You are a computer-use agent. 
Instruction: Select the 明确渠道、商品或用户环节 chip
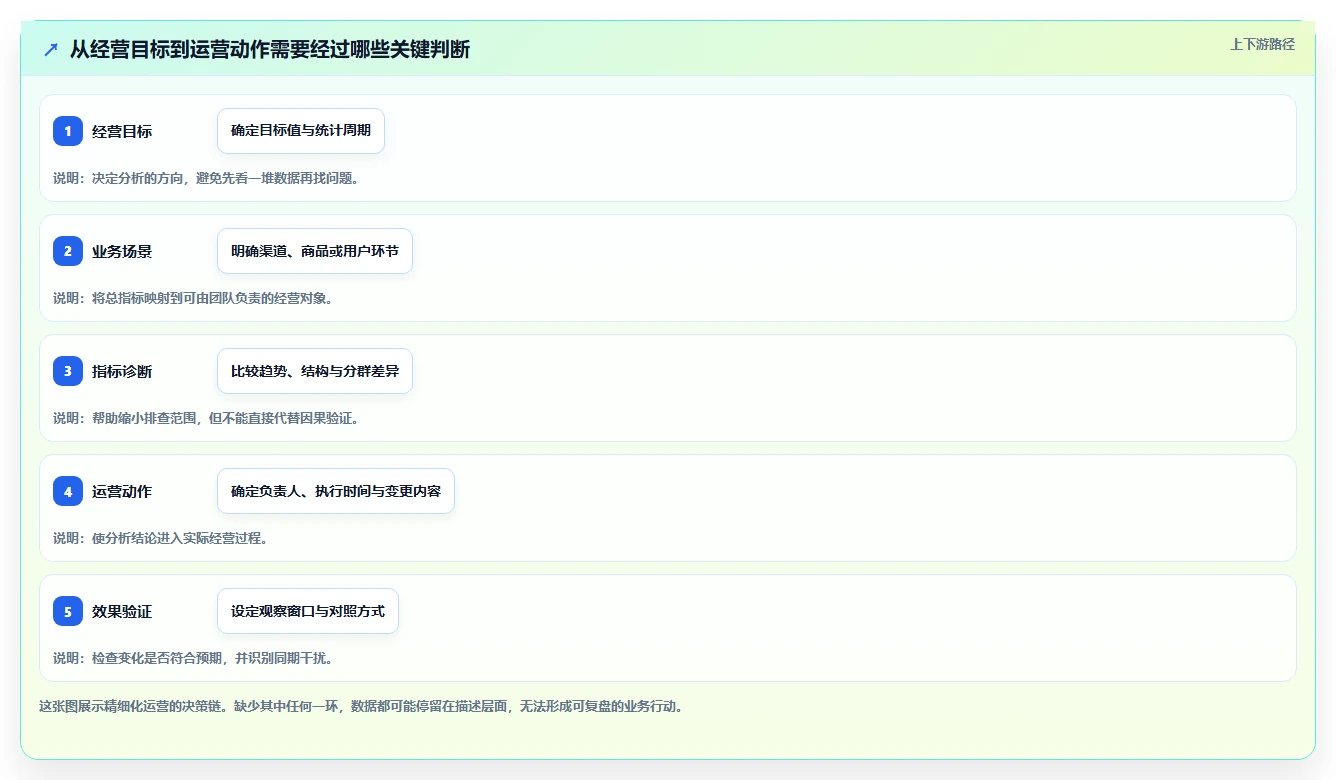tap(315, 251)
